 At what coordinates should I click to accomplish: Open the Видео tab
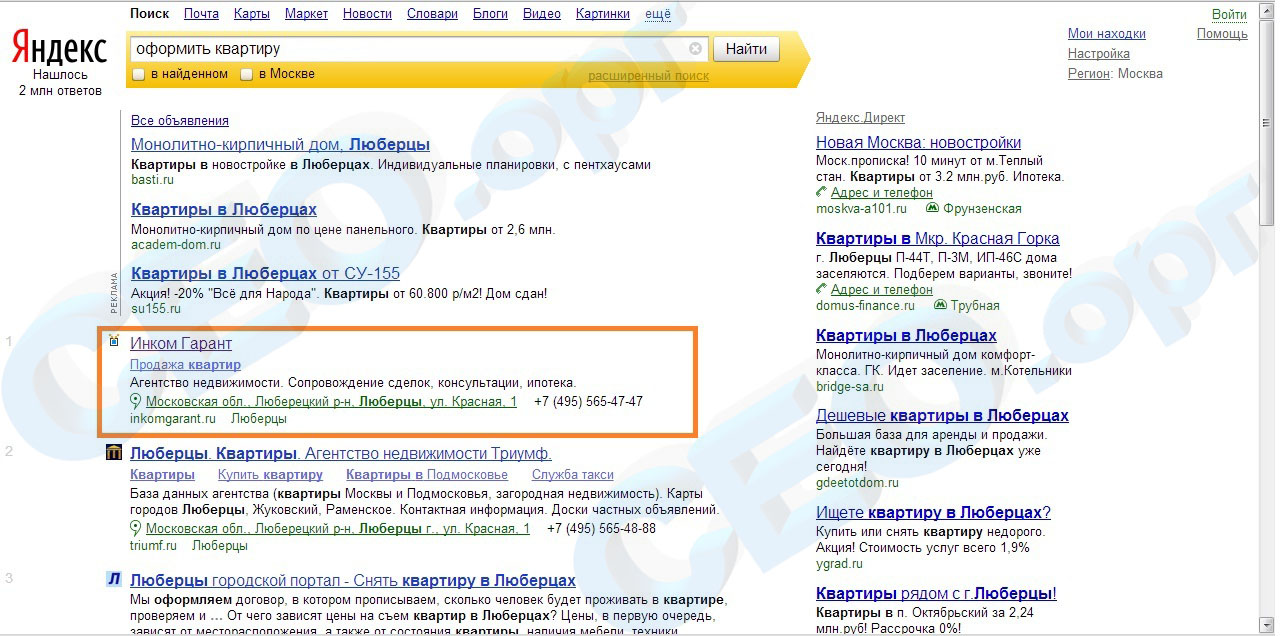click(542, 14)
